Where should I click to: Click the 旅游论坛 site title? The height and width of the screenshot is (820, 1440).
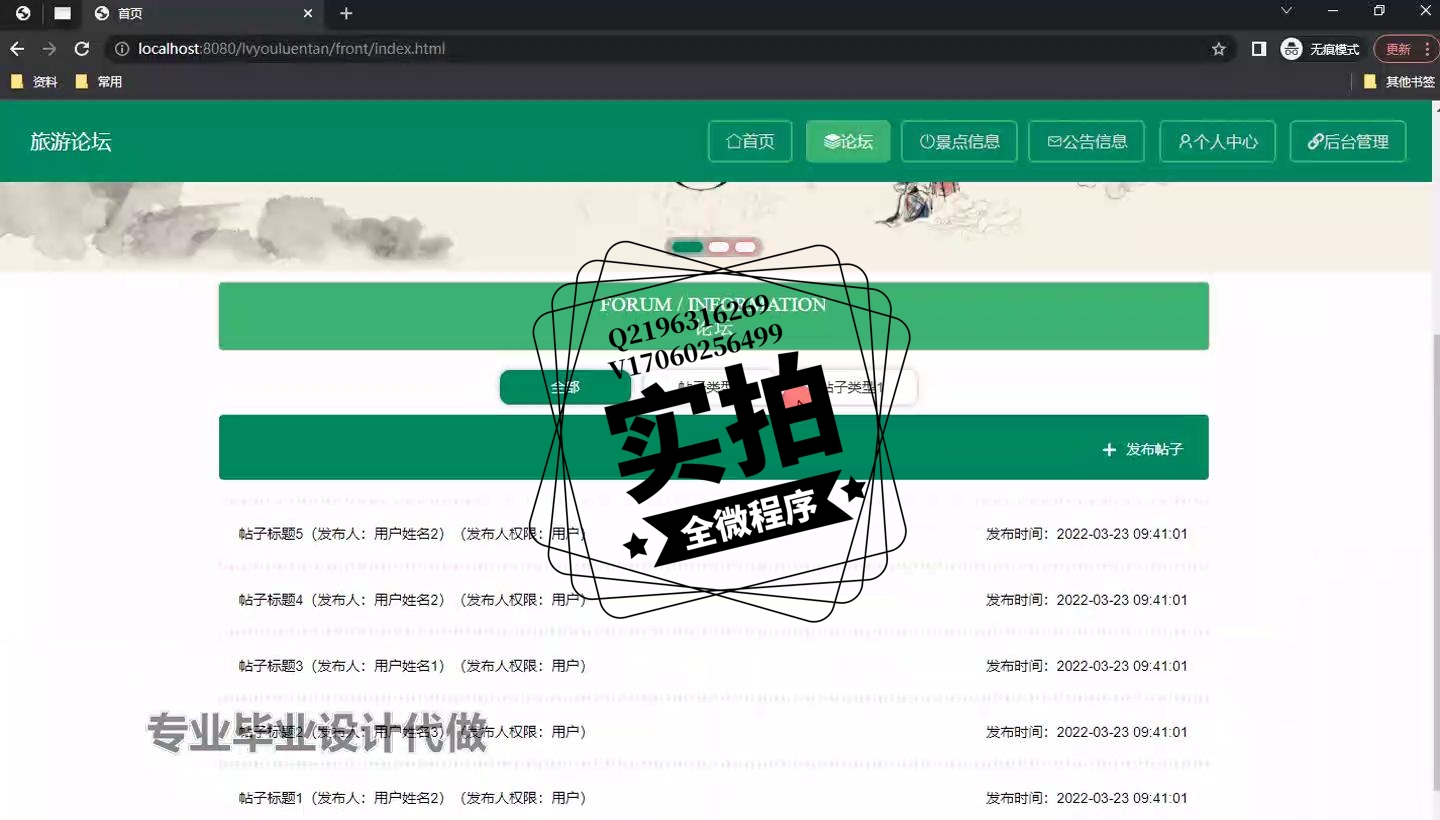pyautogui.click(x=71, y=142)
